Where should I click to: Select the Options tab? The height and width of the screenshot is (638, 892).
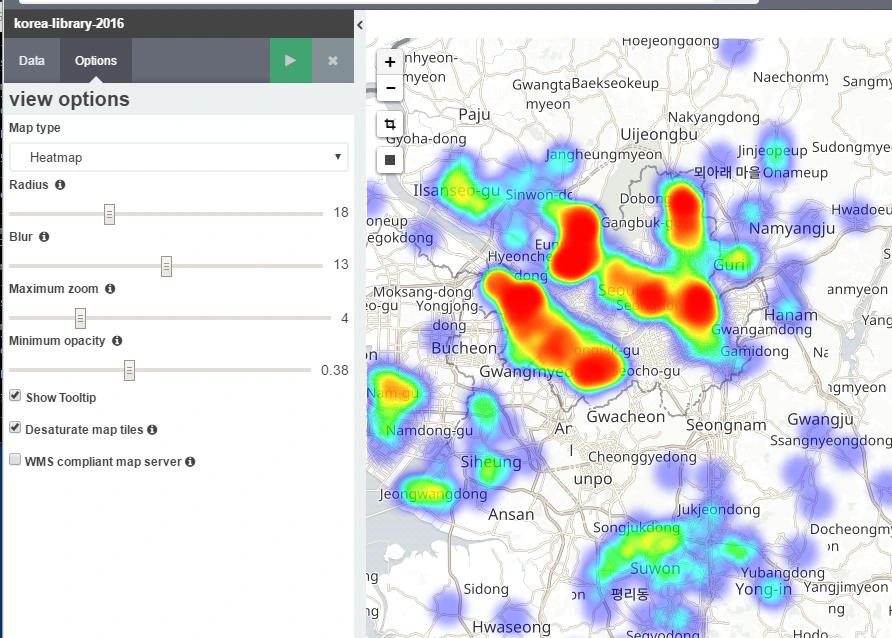click(96, 60)
